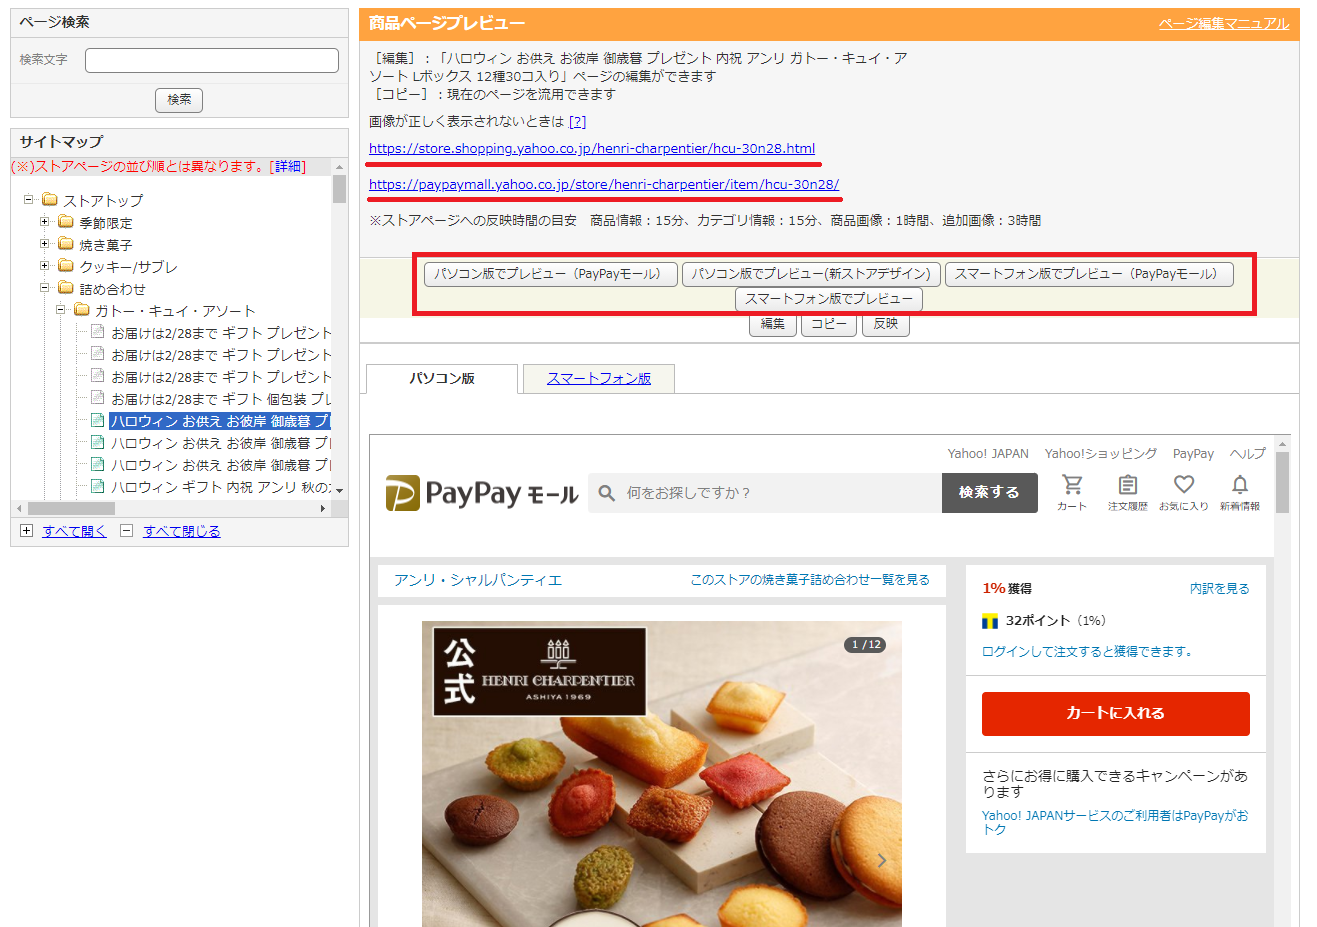Click Yahoo! JAPANサービスのご利用者はPayPayがおトク link

click(x=1115, y=822)
